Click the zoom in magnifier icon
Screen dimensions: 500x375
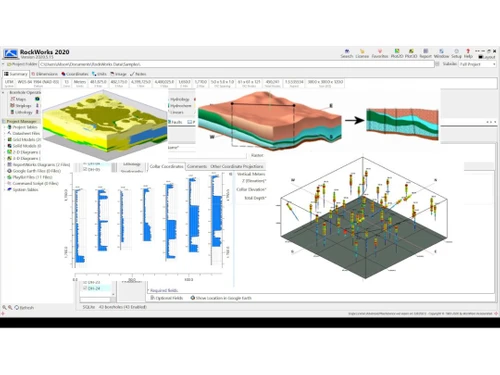(4, 308)
